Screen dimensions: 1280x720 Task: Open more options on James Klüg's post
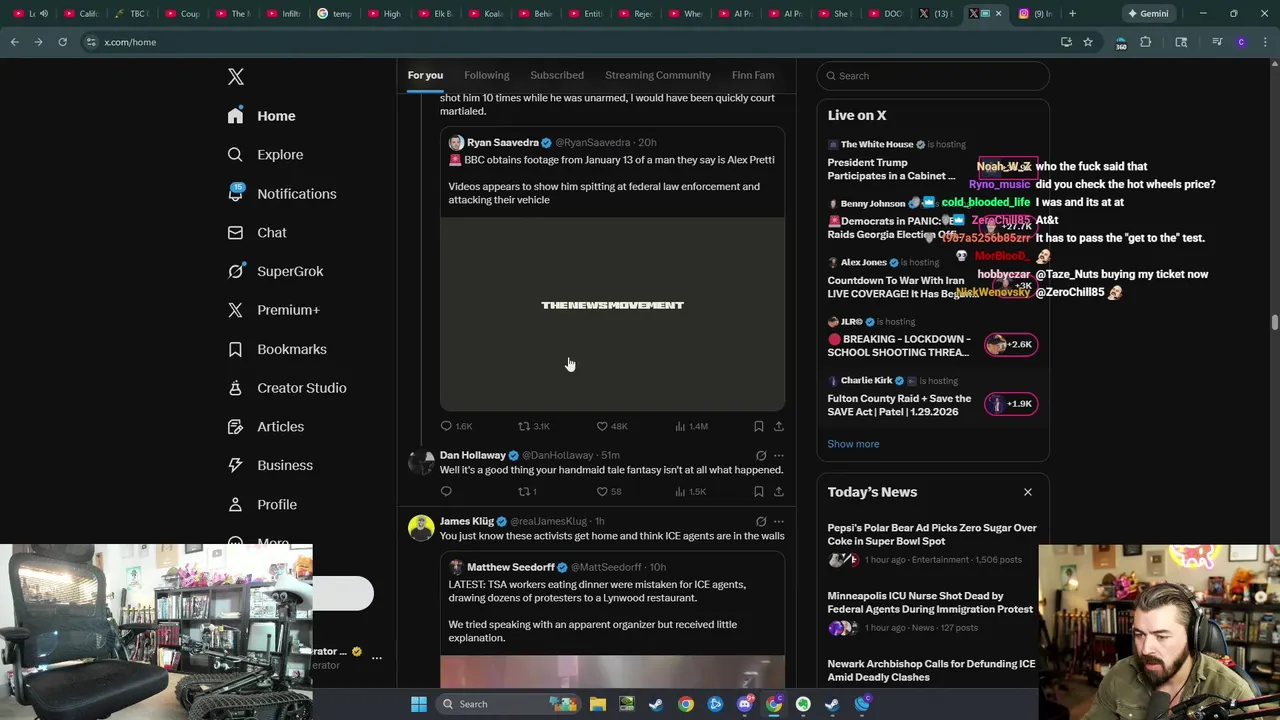[779, 521]
